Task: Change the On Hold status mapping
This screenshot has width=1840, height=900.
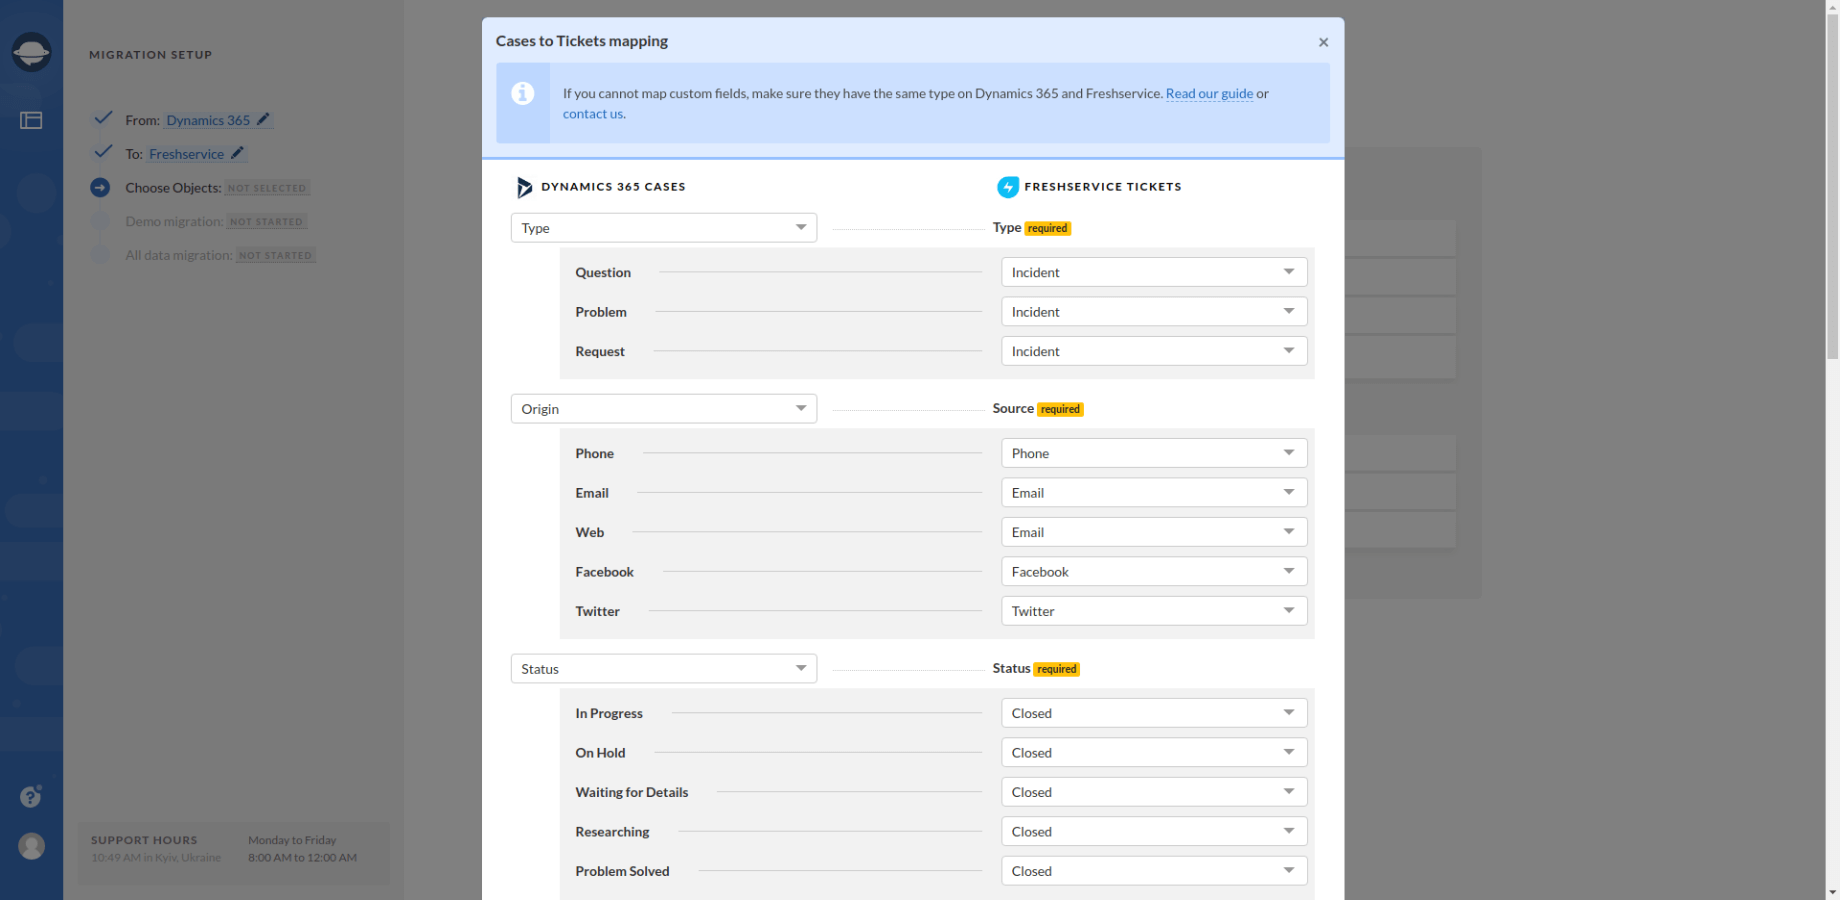Action: point(1154,753)
